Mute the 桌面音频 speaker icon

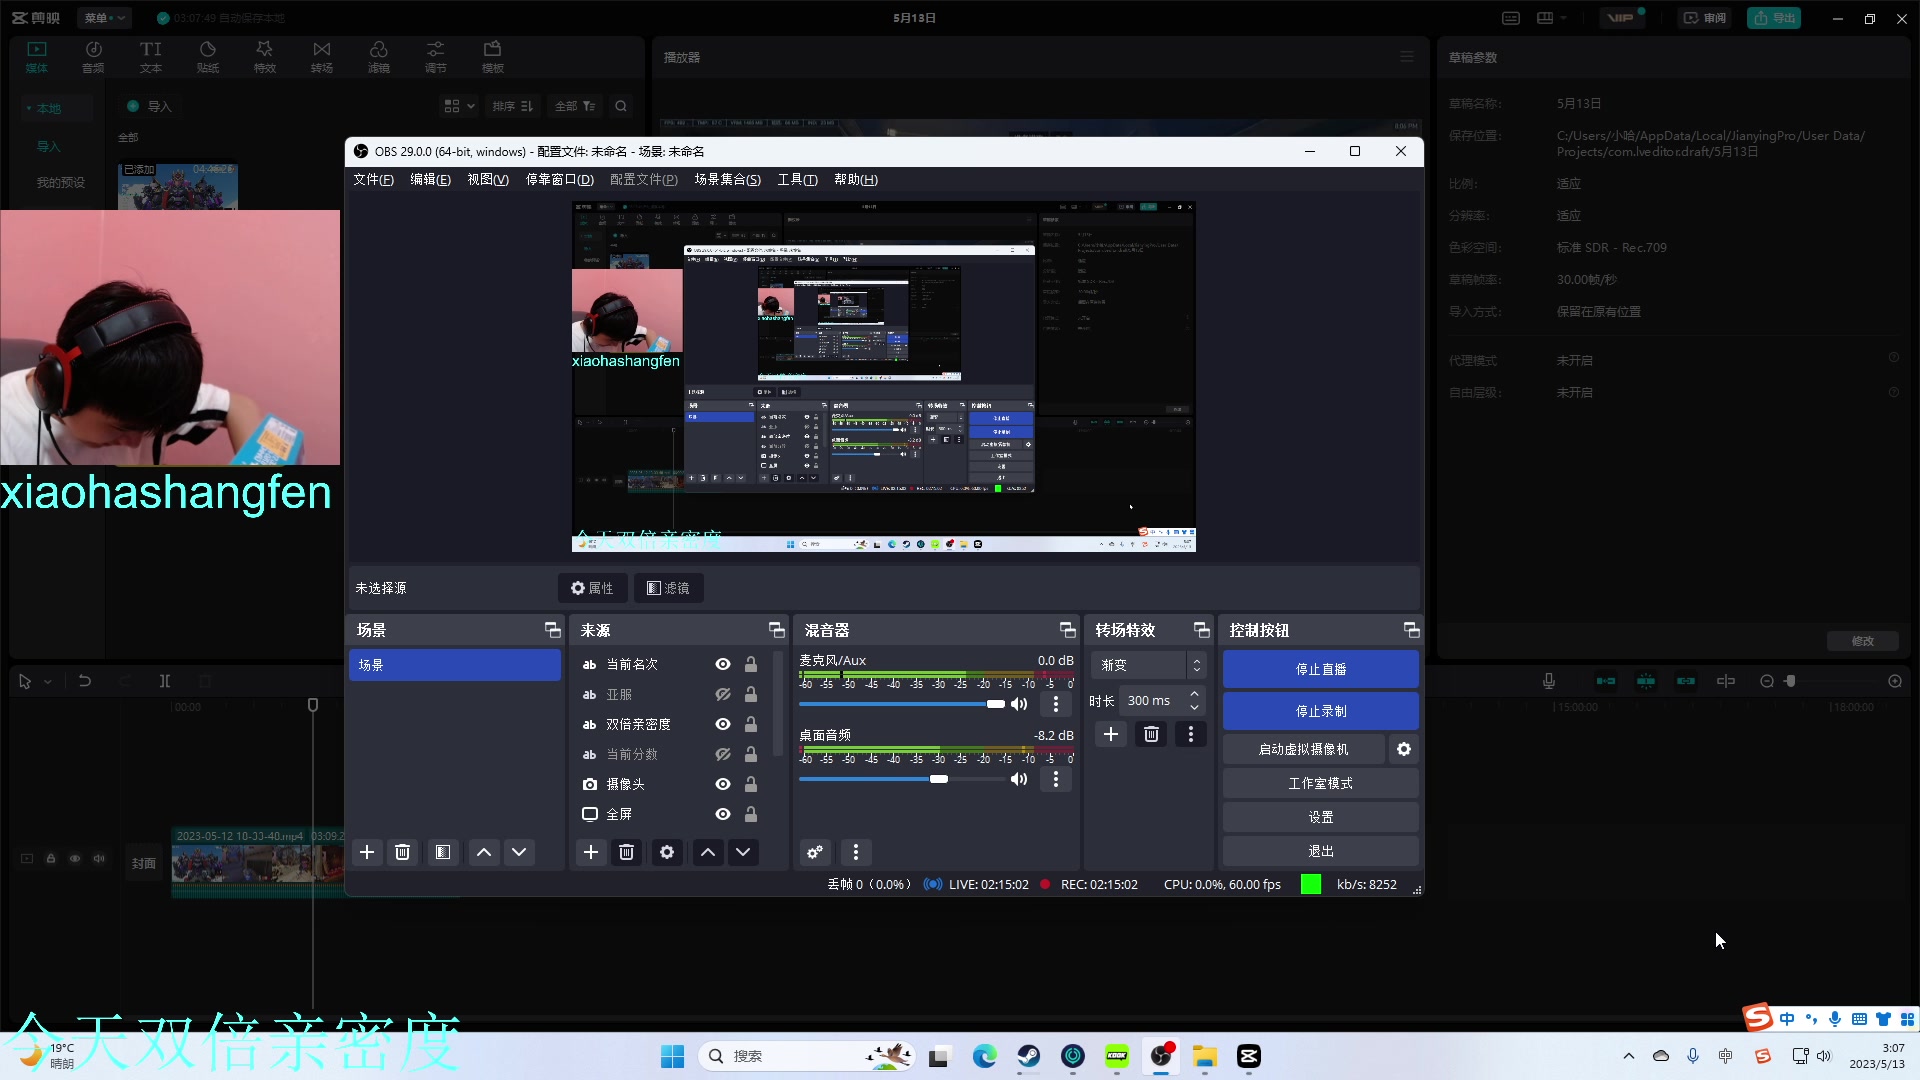(x=1019, y=779)
